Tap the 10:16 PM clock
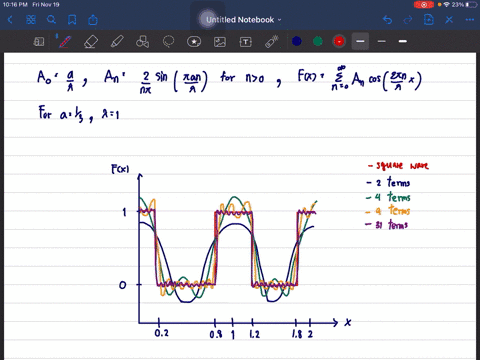This screenshot has height=360, width=480. pyautogui.click(x=15, y=5)
